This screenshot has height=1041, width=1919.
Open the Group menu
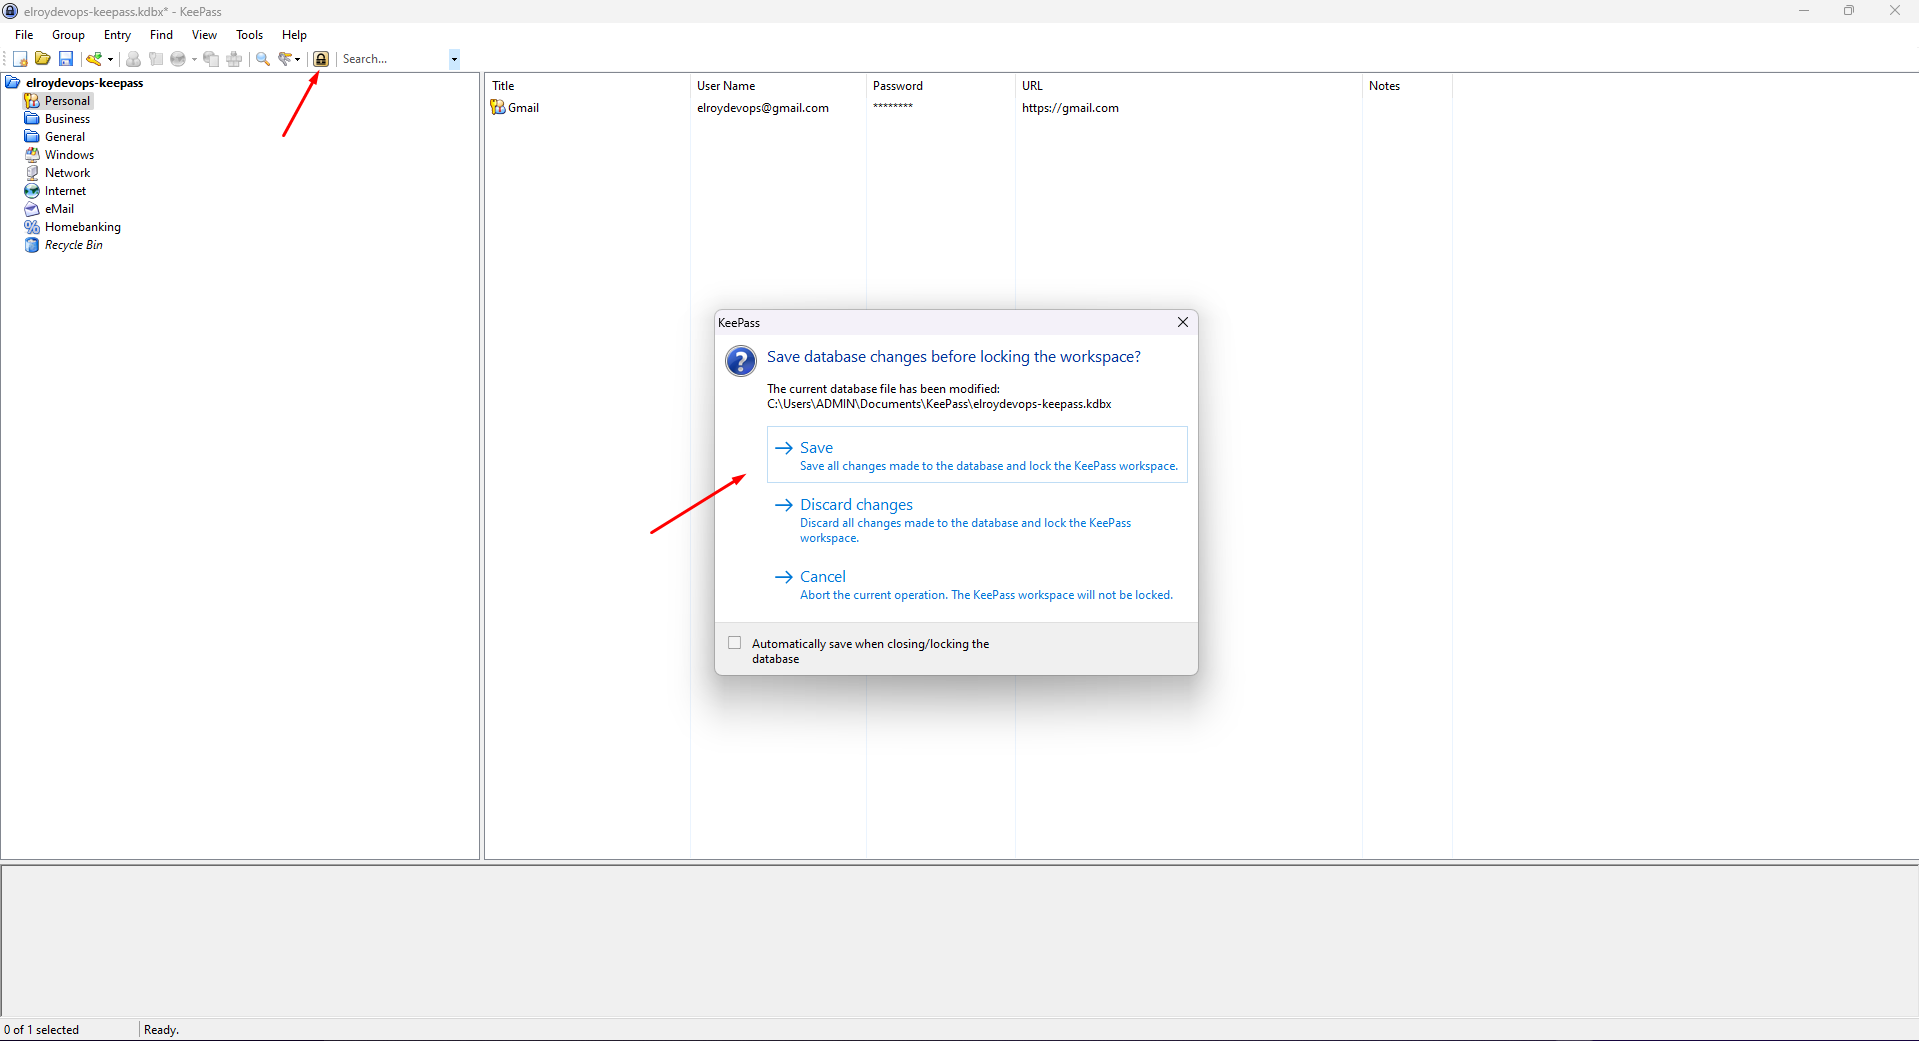(x=68, y=35)
